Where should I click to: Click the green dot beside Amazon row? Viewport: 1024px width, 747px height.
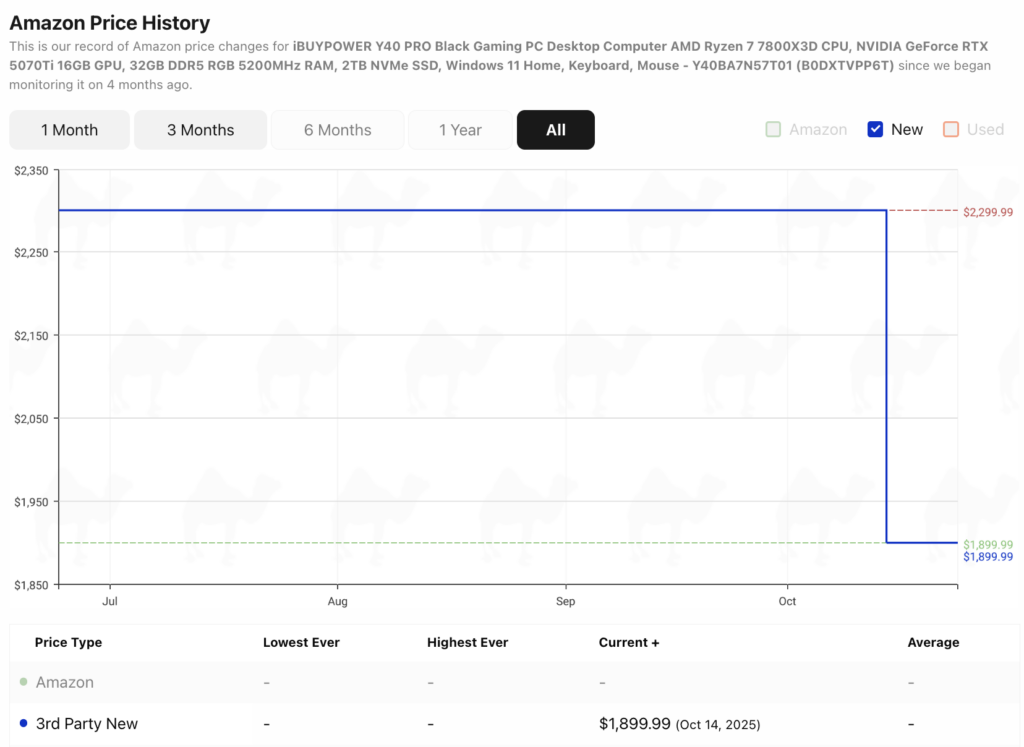pos(23,682)
